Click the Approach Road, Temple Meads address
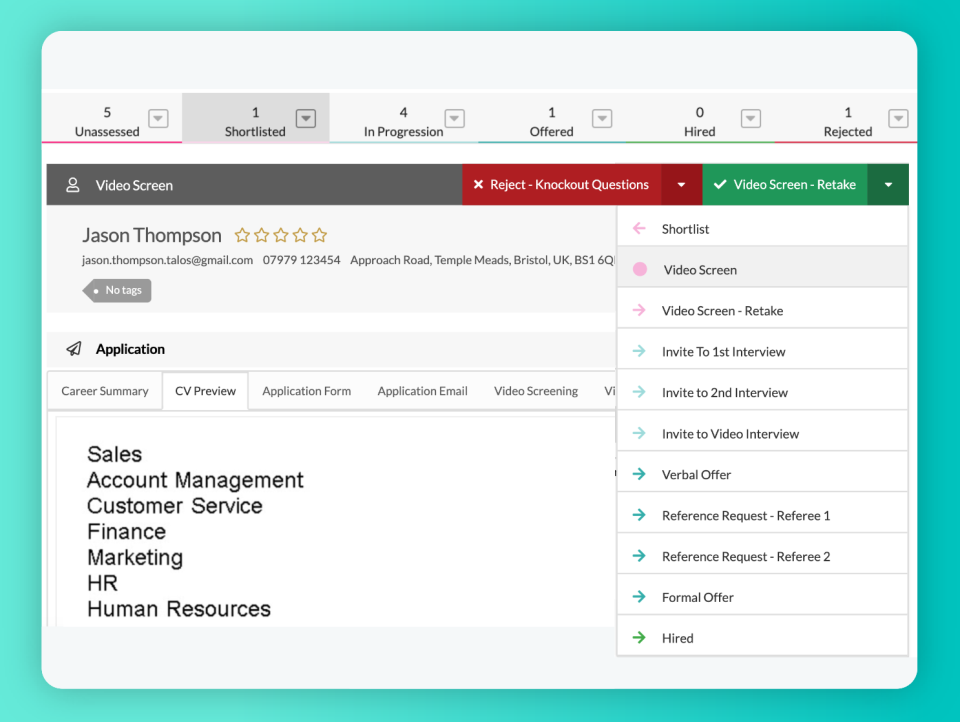Image resolution: width=960 pixels, height=722 pixels. click(482, 260)
